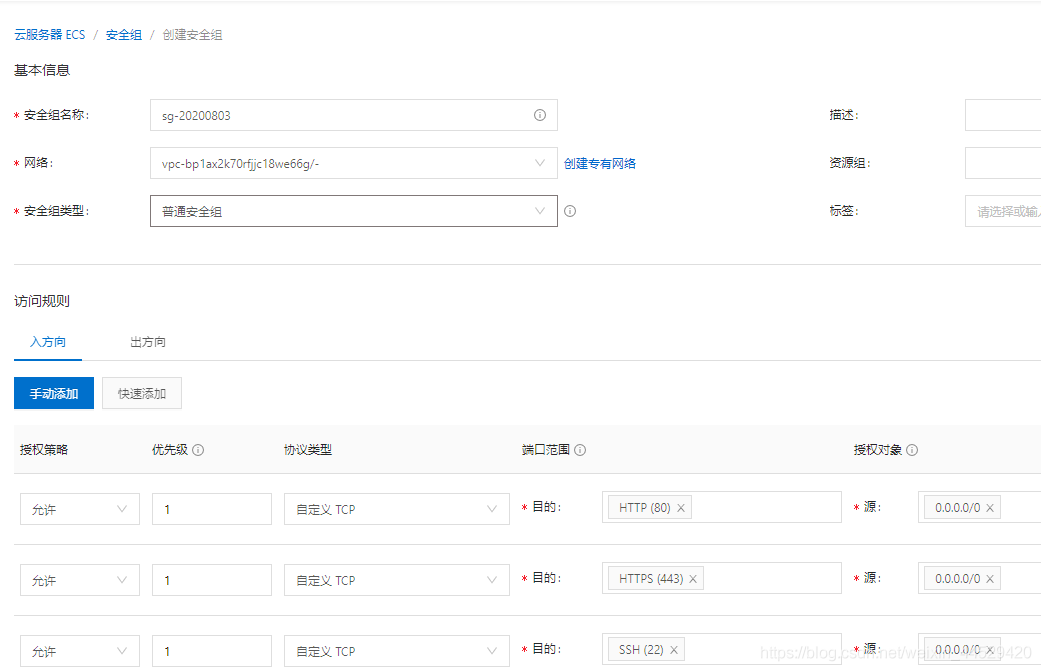Click the 手动添加 button
The image size is (1041, 671).
(x=54, y=393)
